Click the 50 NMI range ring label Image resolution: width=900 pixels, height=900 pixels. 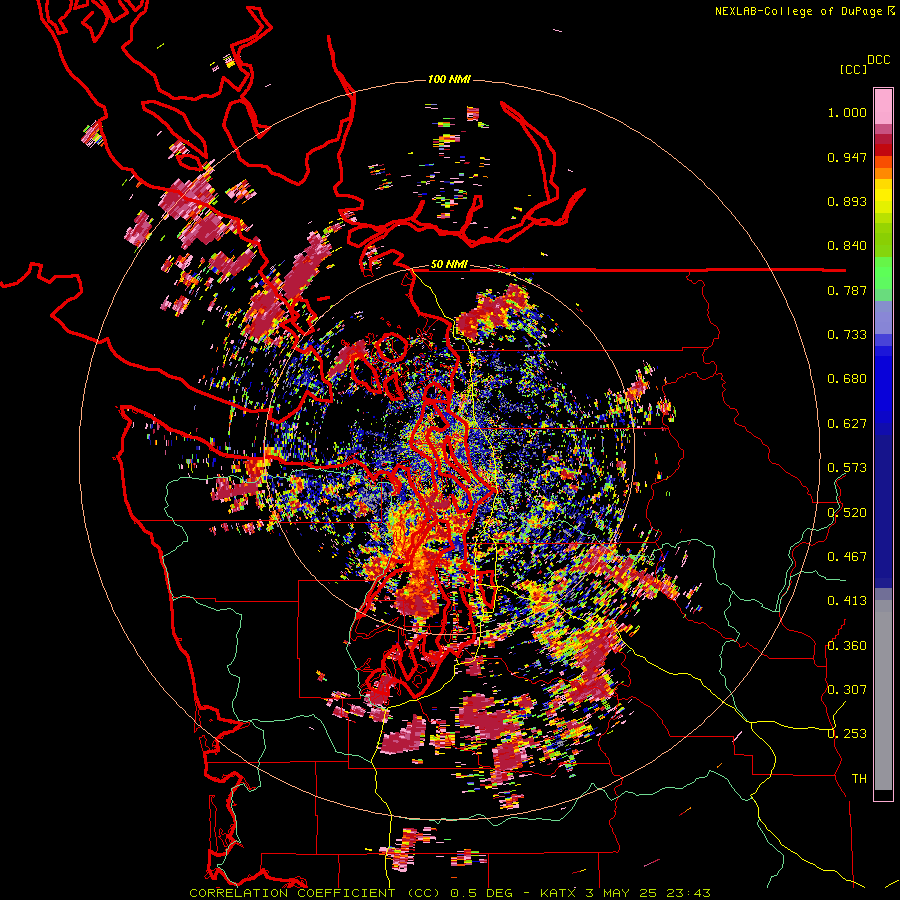point(449,264)
